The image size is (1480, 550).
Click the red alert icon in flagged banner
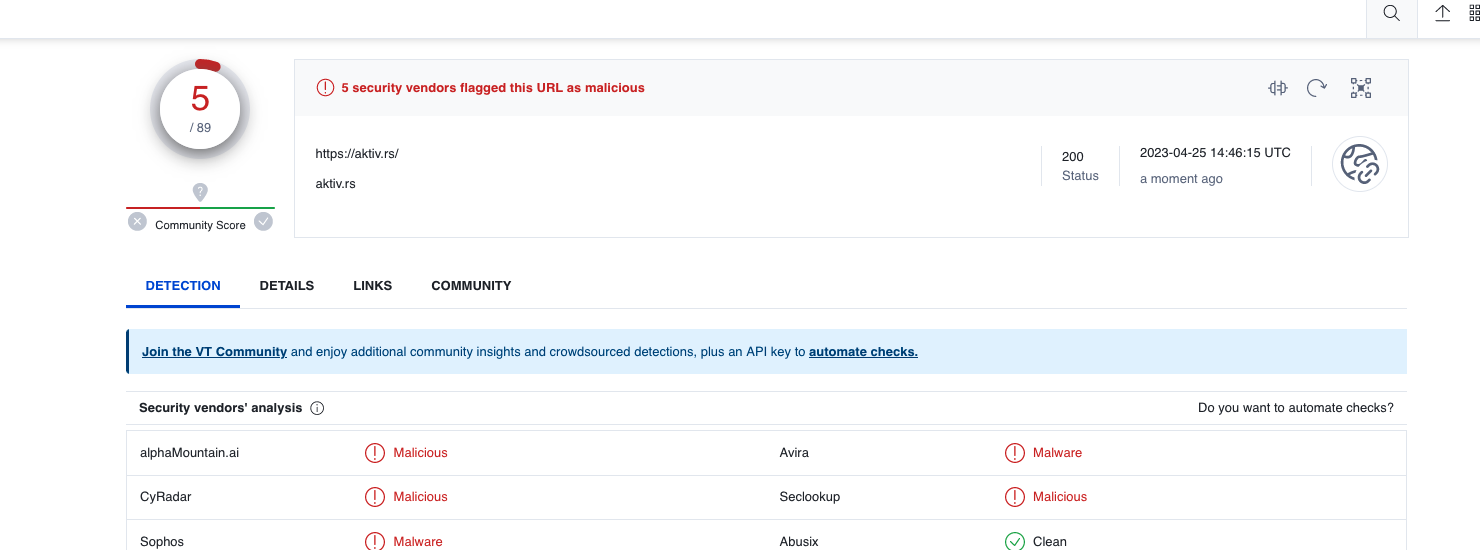point(325,88)
